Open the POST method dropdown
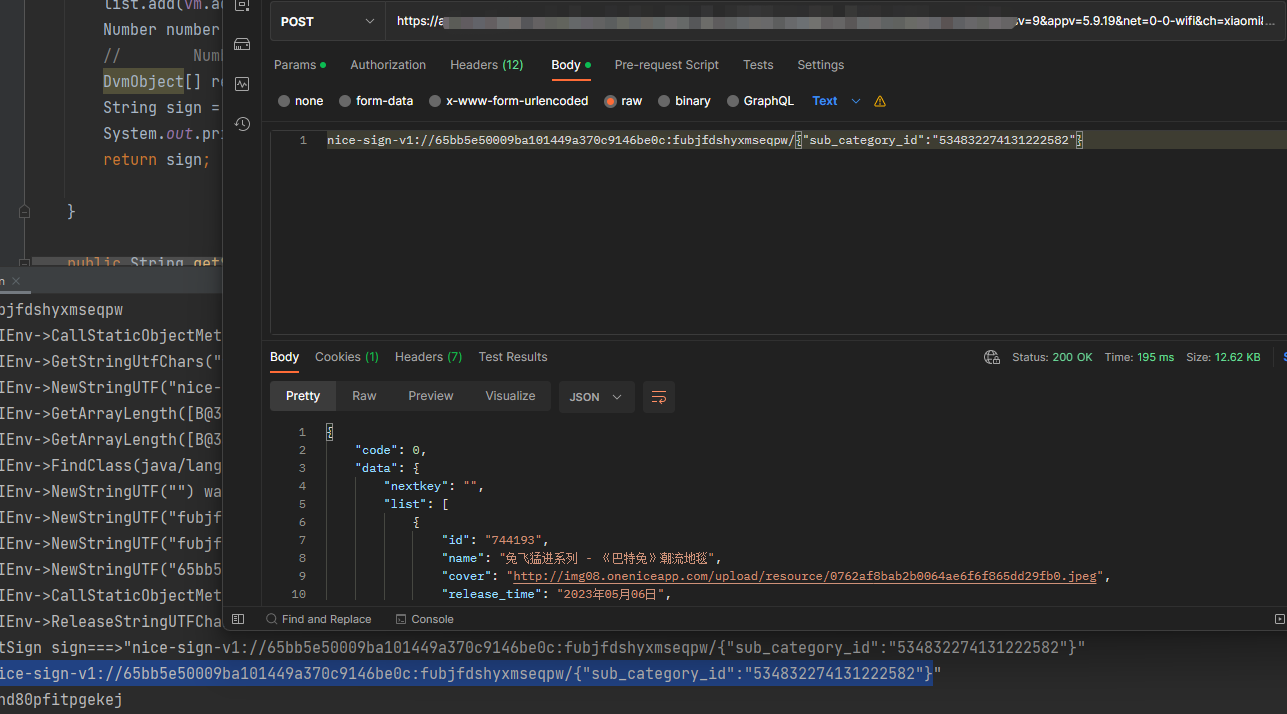This screenshot has width=1287, height=714. [x=328, y=21]
